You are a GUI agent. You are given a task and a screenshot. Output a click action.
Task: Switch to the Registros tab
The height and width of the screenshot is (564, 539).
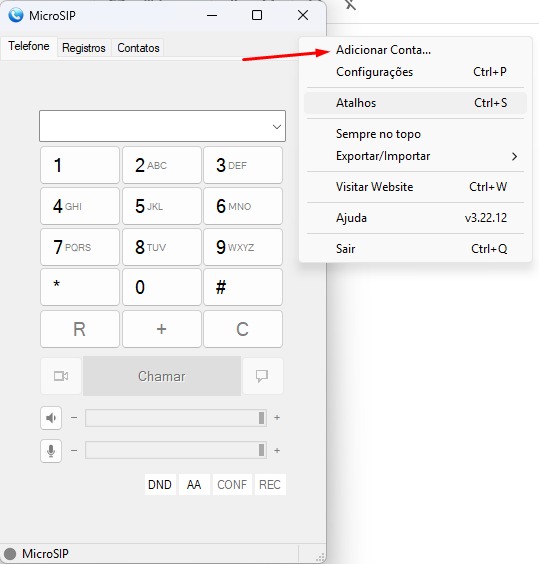coord(83,48)
